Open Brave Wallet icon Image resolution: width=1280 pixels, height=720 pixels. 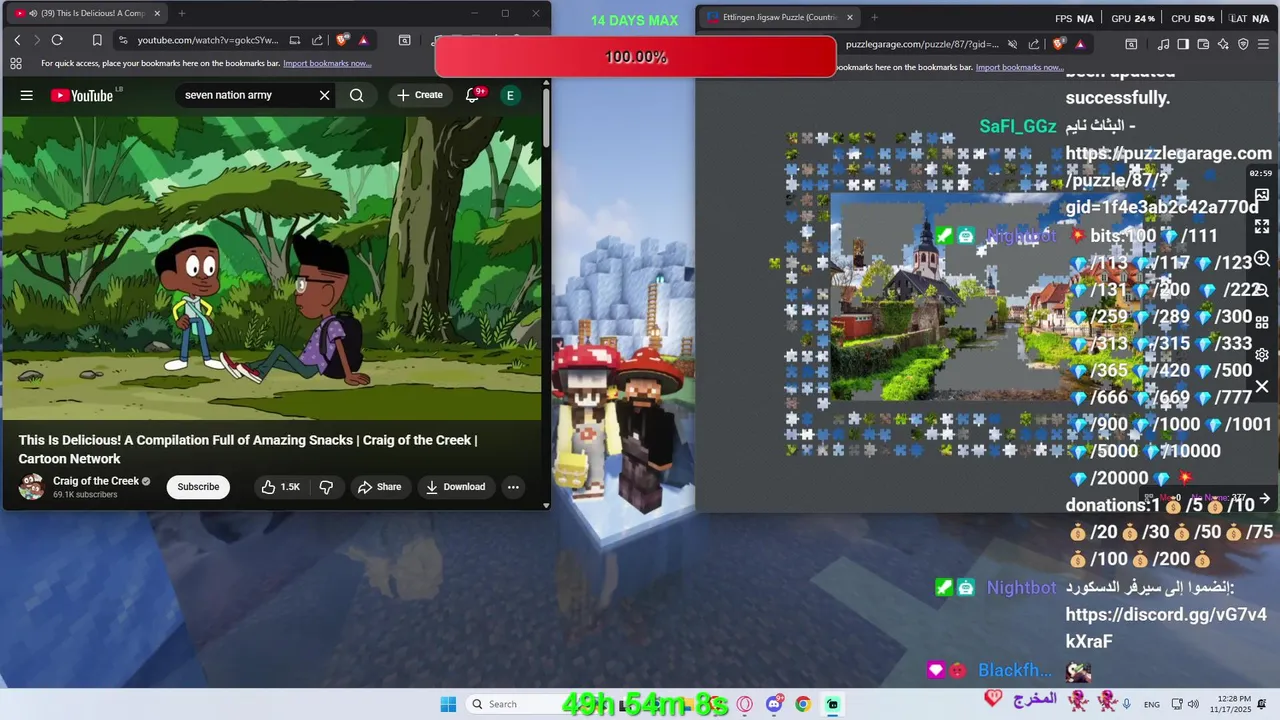[x=1203, y=44]
